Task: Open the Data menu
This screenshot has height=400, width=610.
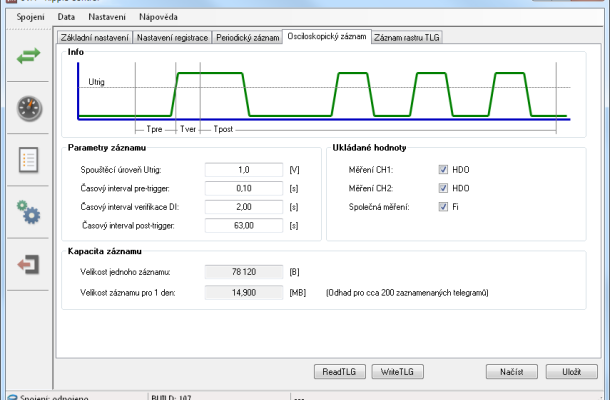Action: tap(66, 17)
